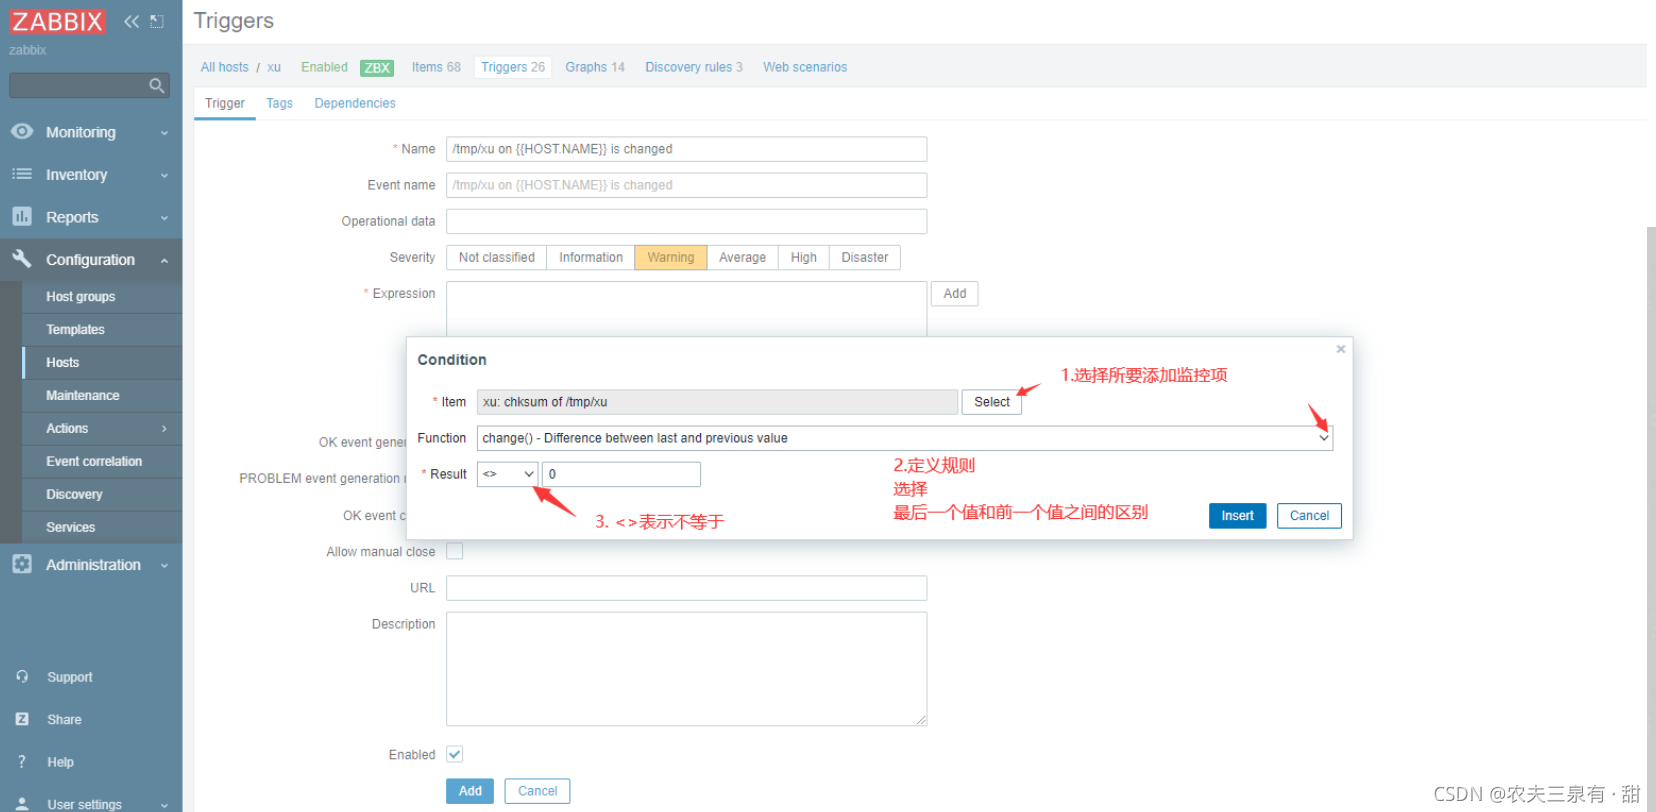This screenshot has height=812, width=1656.
Task: Open the All hosts link
Action: point(225,67)
